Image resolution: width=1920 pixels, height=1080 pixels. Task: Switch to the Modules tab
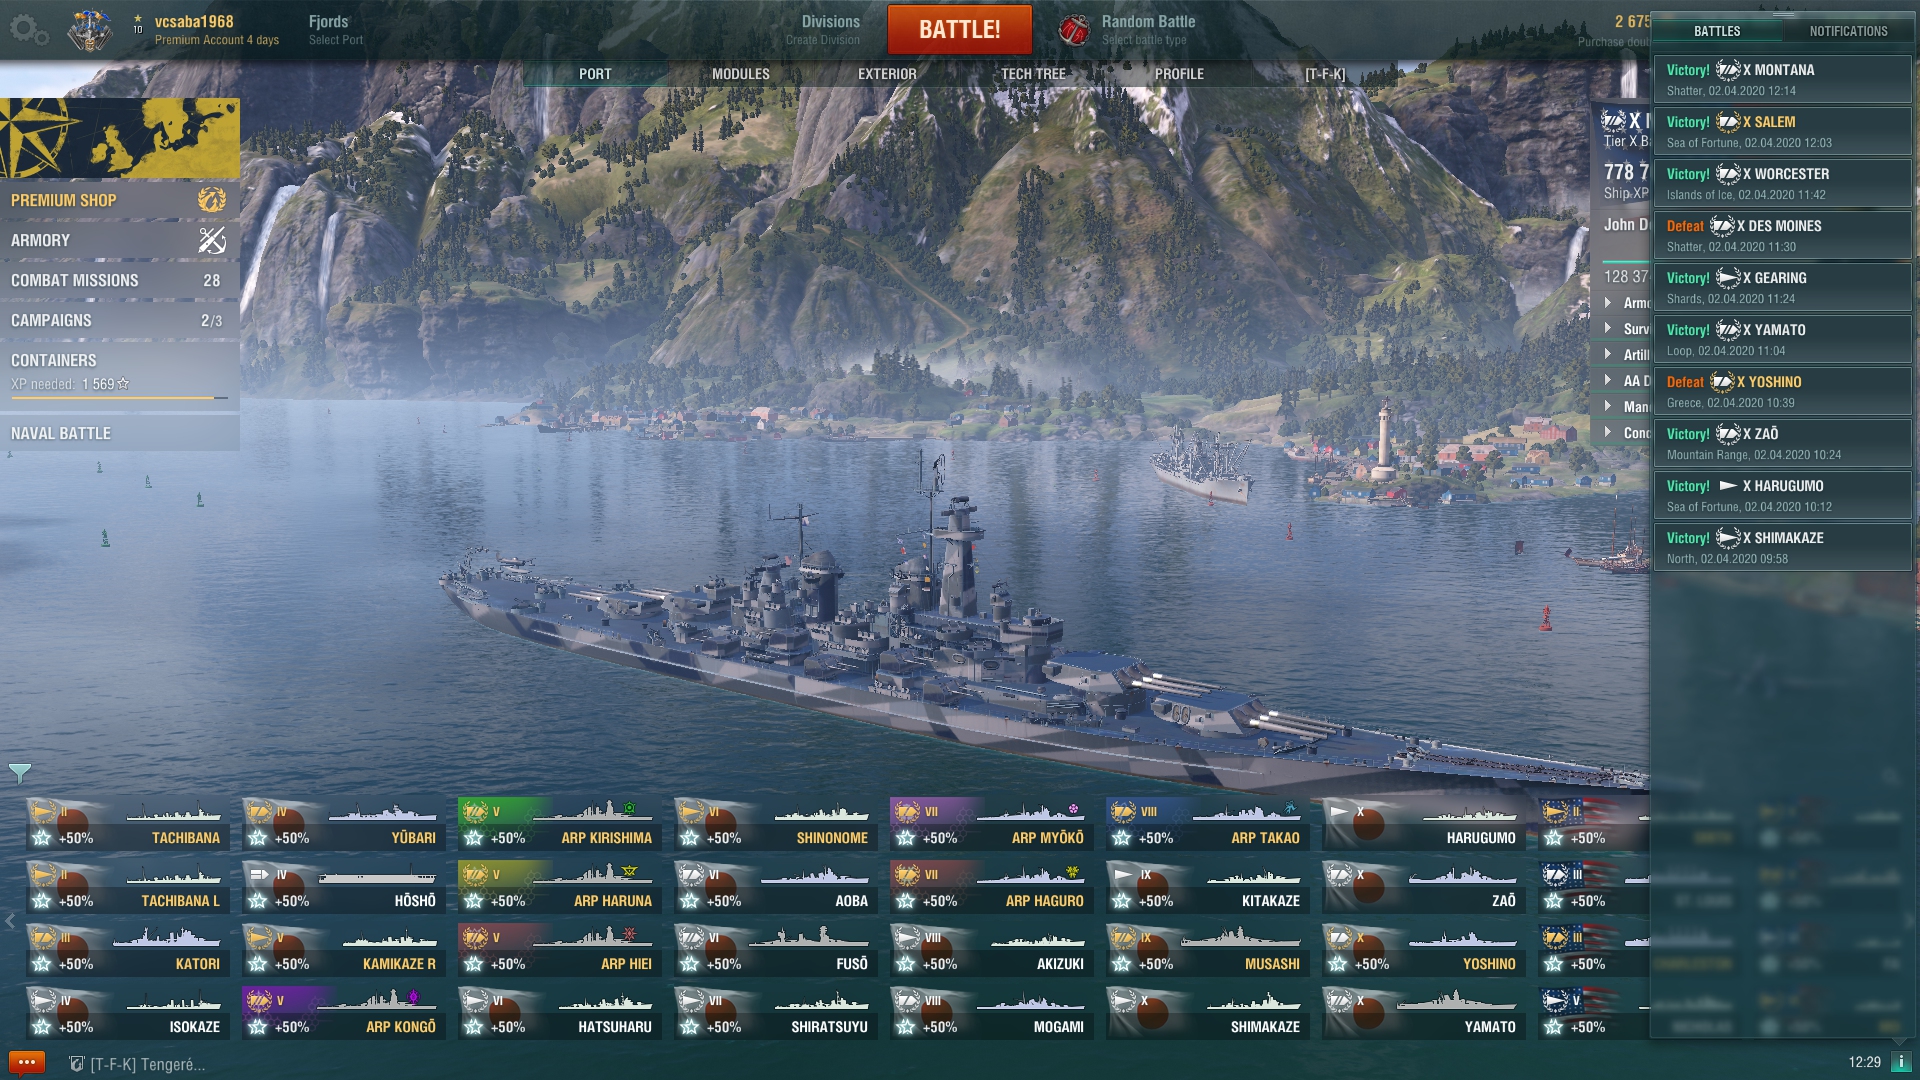(x=741, y=74)
